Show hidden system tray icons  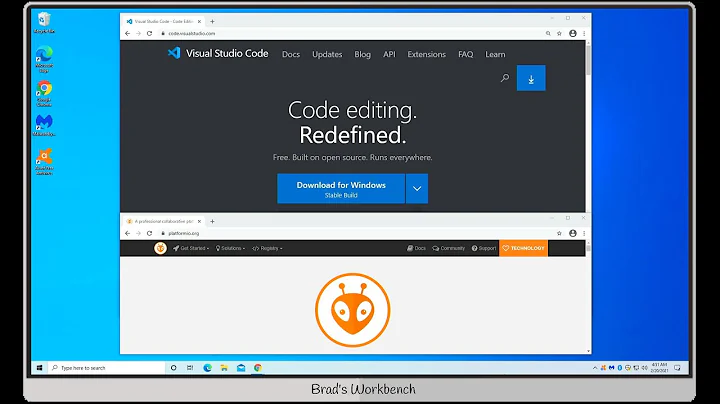595,368
